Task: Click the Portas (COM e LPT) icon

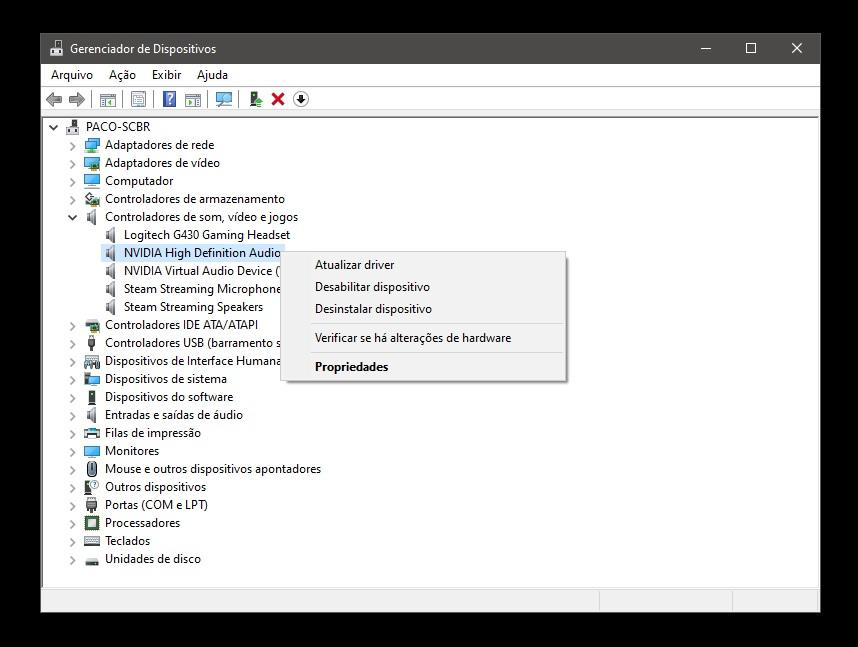Action: pos(92,505)
